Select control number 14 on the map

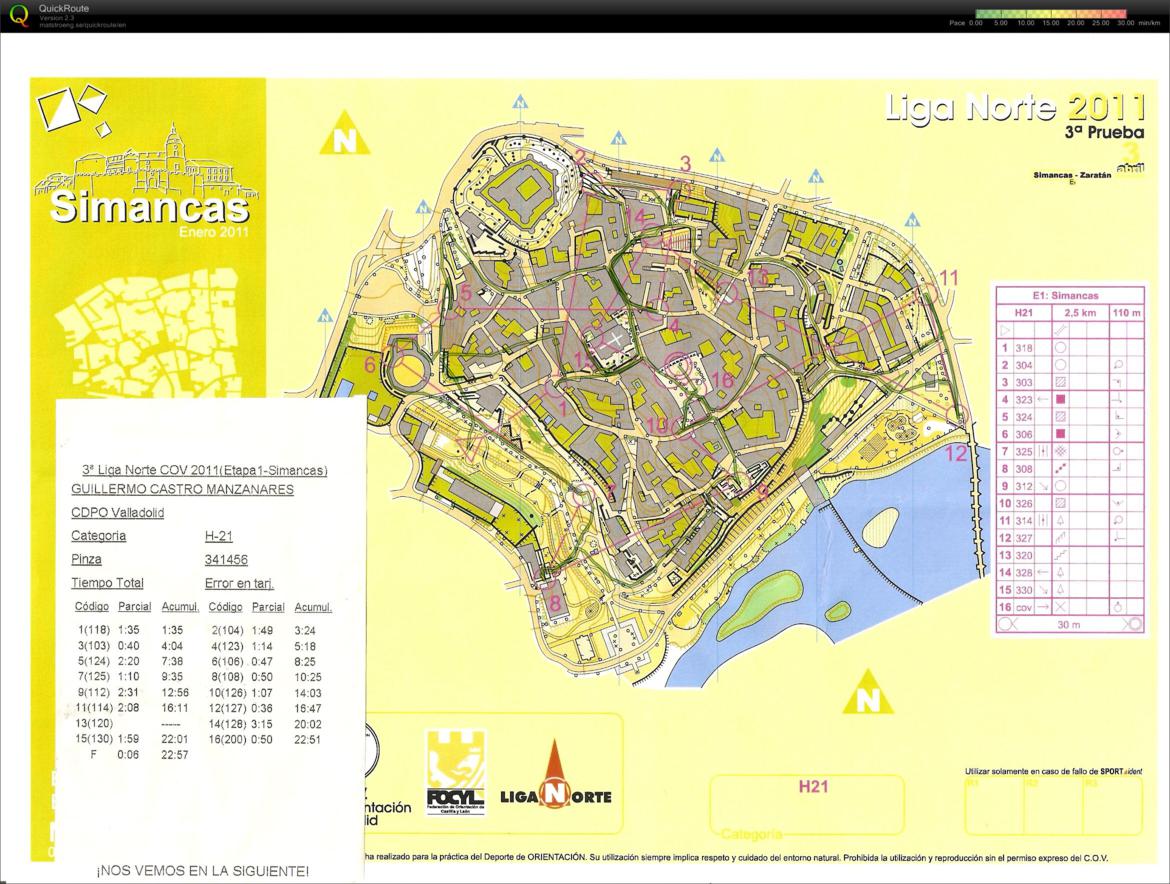(635, 216)
